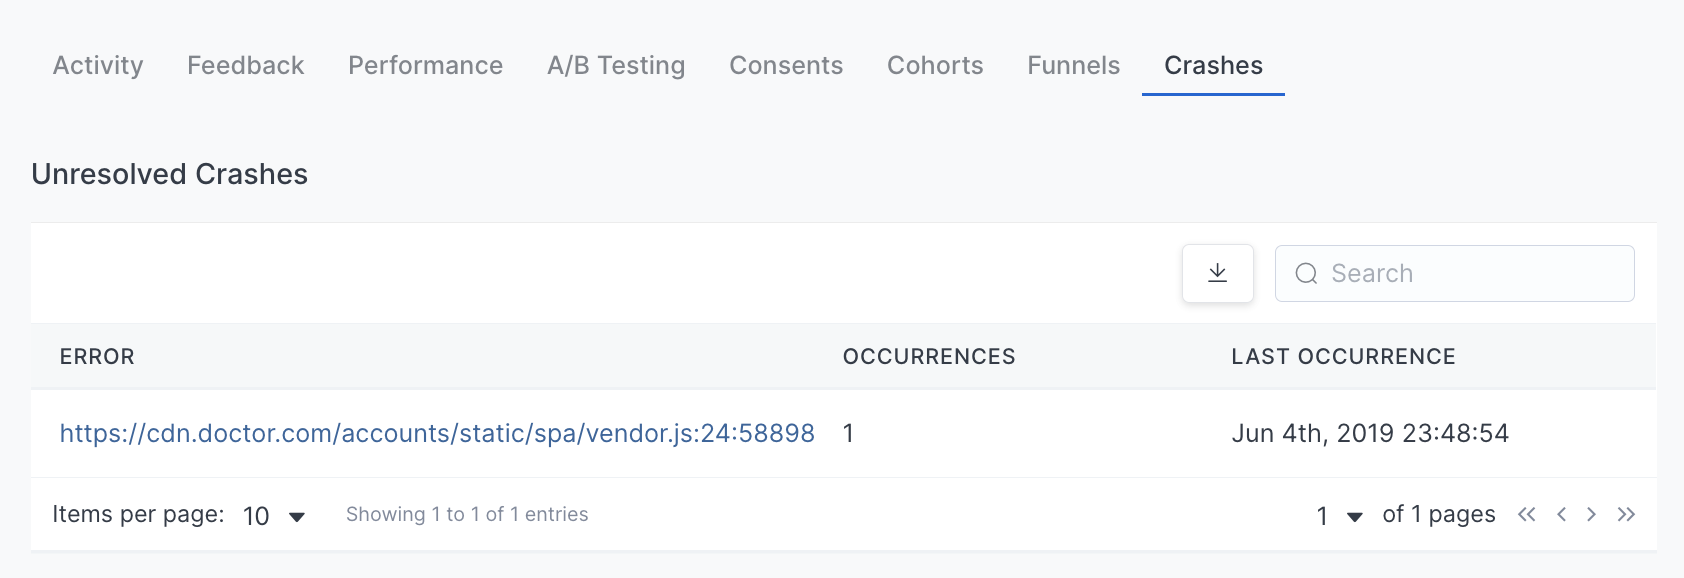This screenshot has height=578, width=1684.
Task: Select the Consents tab
Action: 786,65
